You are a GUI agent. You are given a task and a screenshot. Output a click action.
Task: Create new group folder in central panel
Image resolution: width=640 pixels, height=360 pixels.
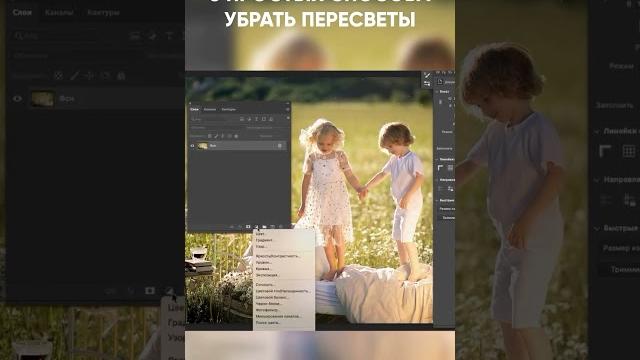tap(264, 227)
